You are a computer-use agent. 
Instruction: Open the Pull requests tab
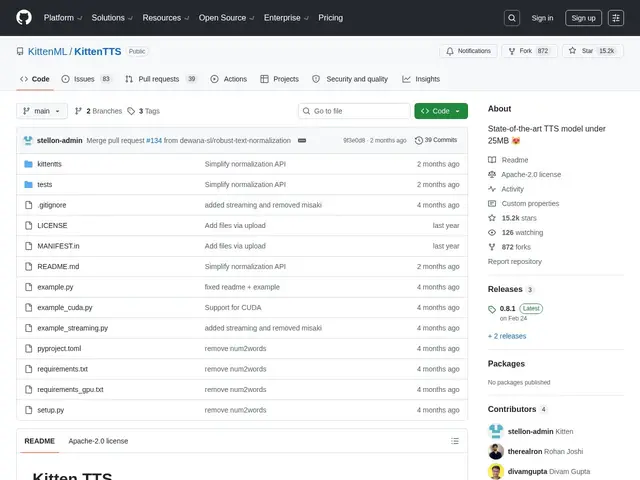(x=161, y=79)
